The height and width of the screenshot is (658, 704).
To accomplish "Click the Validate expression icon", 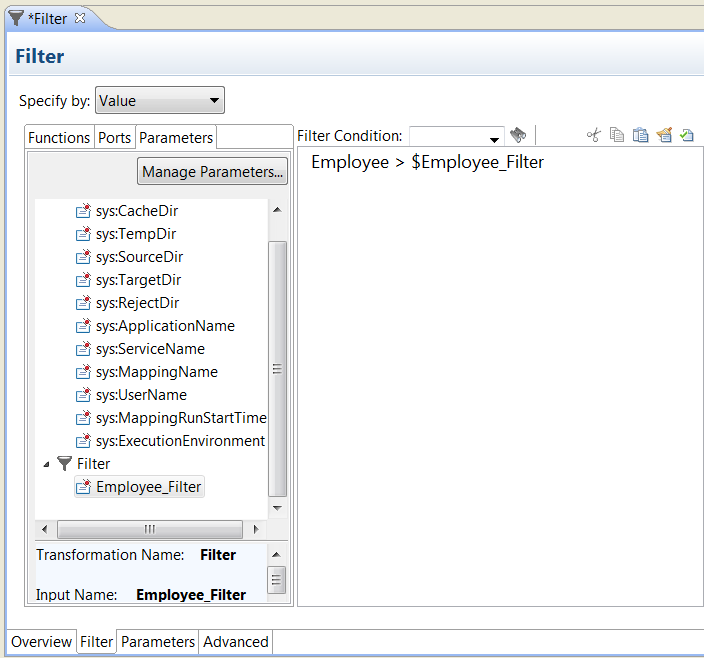I will [687, 135].
